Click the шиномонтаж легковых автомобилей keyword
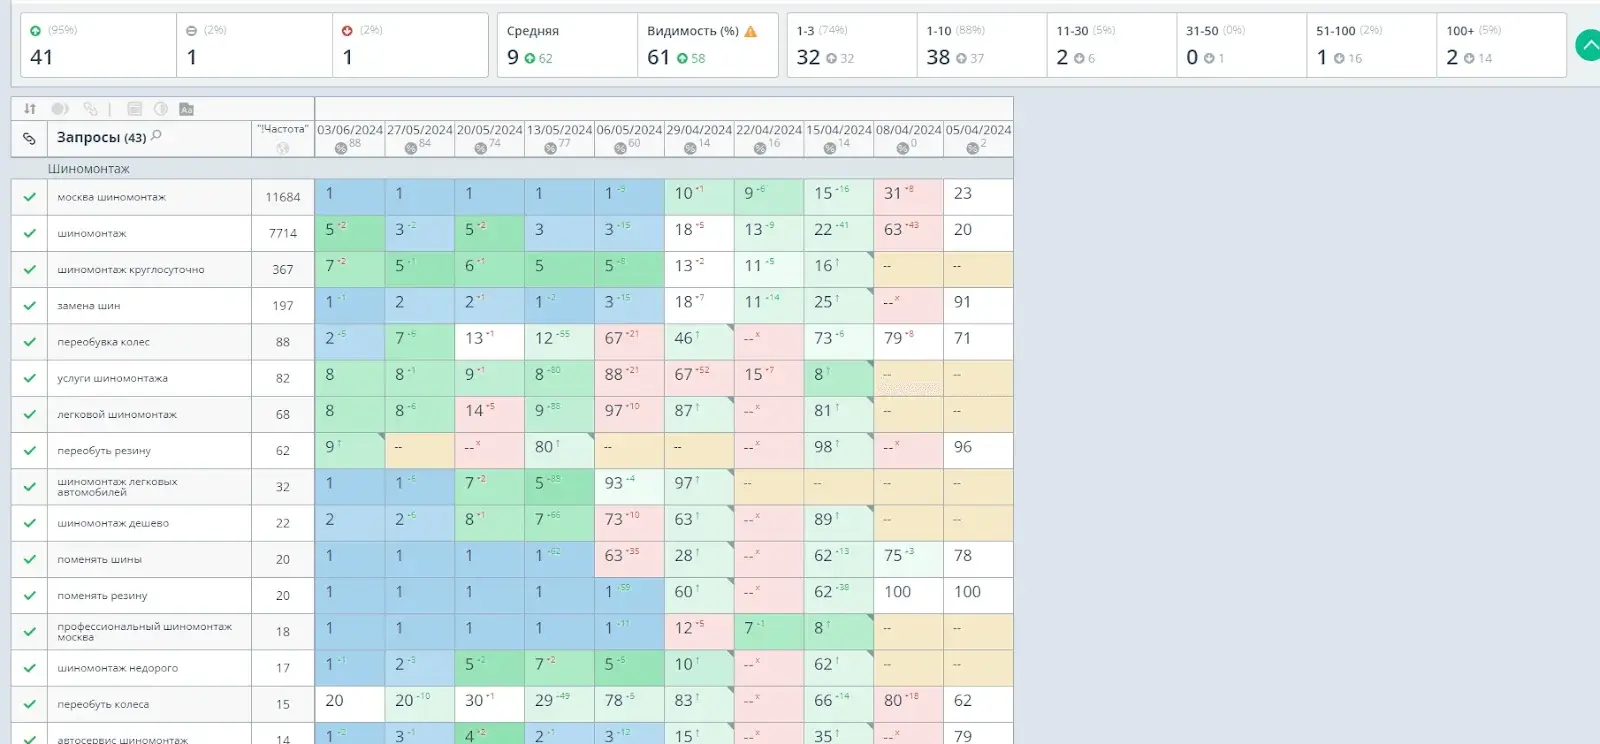 point(117,487)
